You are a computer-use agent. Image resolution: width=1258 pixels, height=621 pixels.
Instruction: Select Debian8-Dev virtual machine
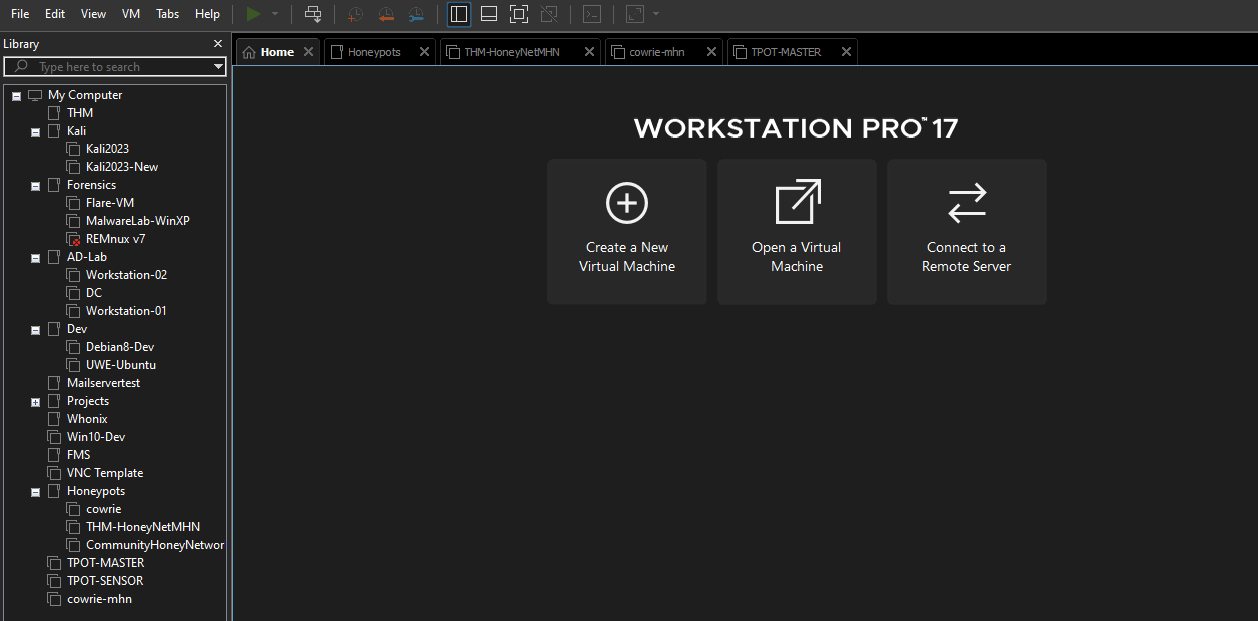120,347
